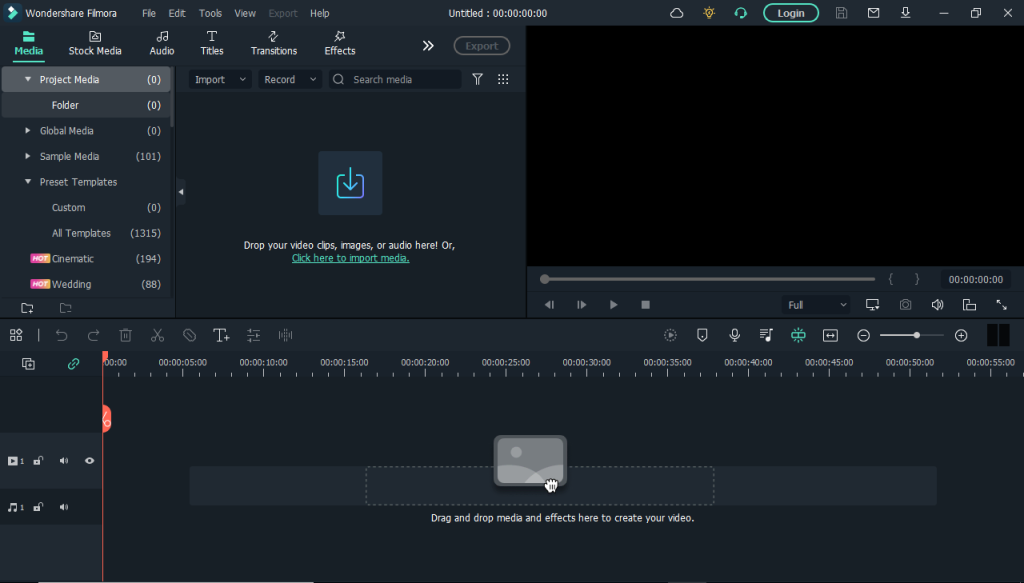
Task: Click the Record Voiceover microphone icon
Action: click(x=734, y=335)
